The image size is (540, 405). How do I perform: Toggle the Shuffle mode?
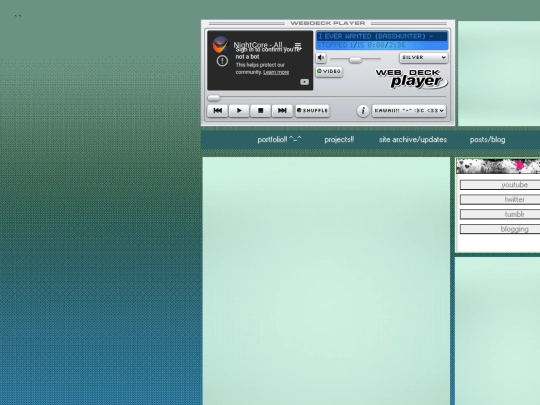tap(312, 111)
